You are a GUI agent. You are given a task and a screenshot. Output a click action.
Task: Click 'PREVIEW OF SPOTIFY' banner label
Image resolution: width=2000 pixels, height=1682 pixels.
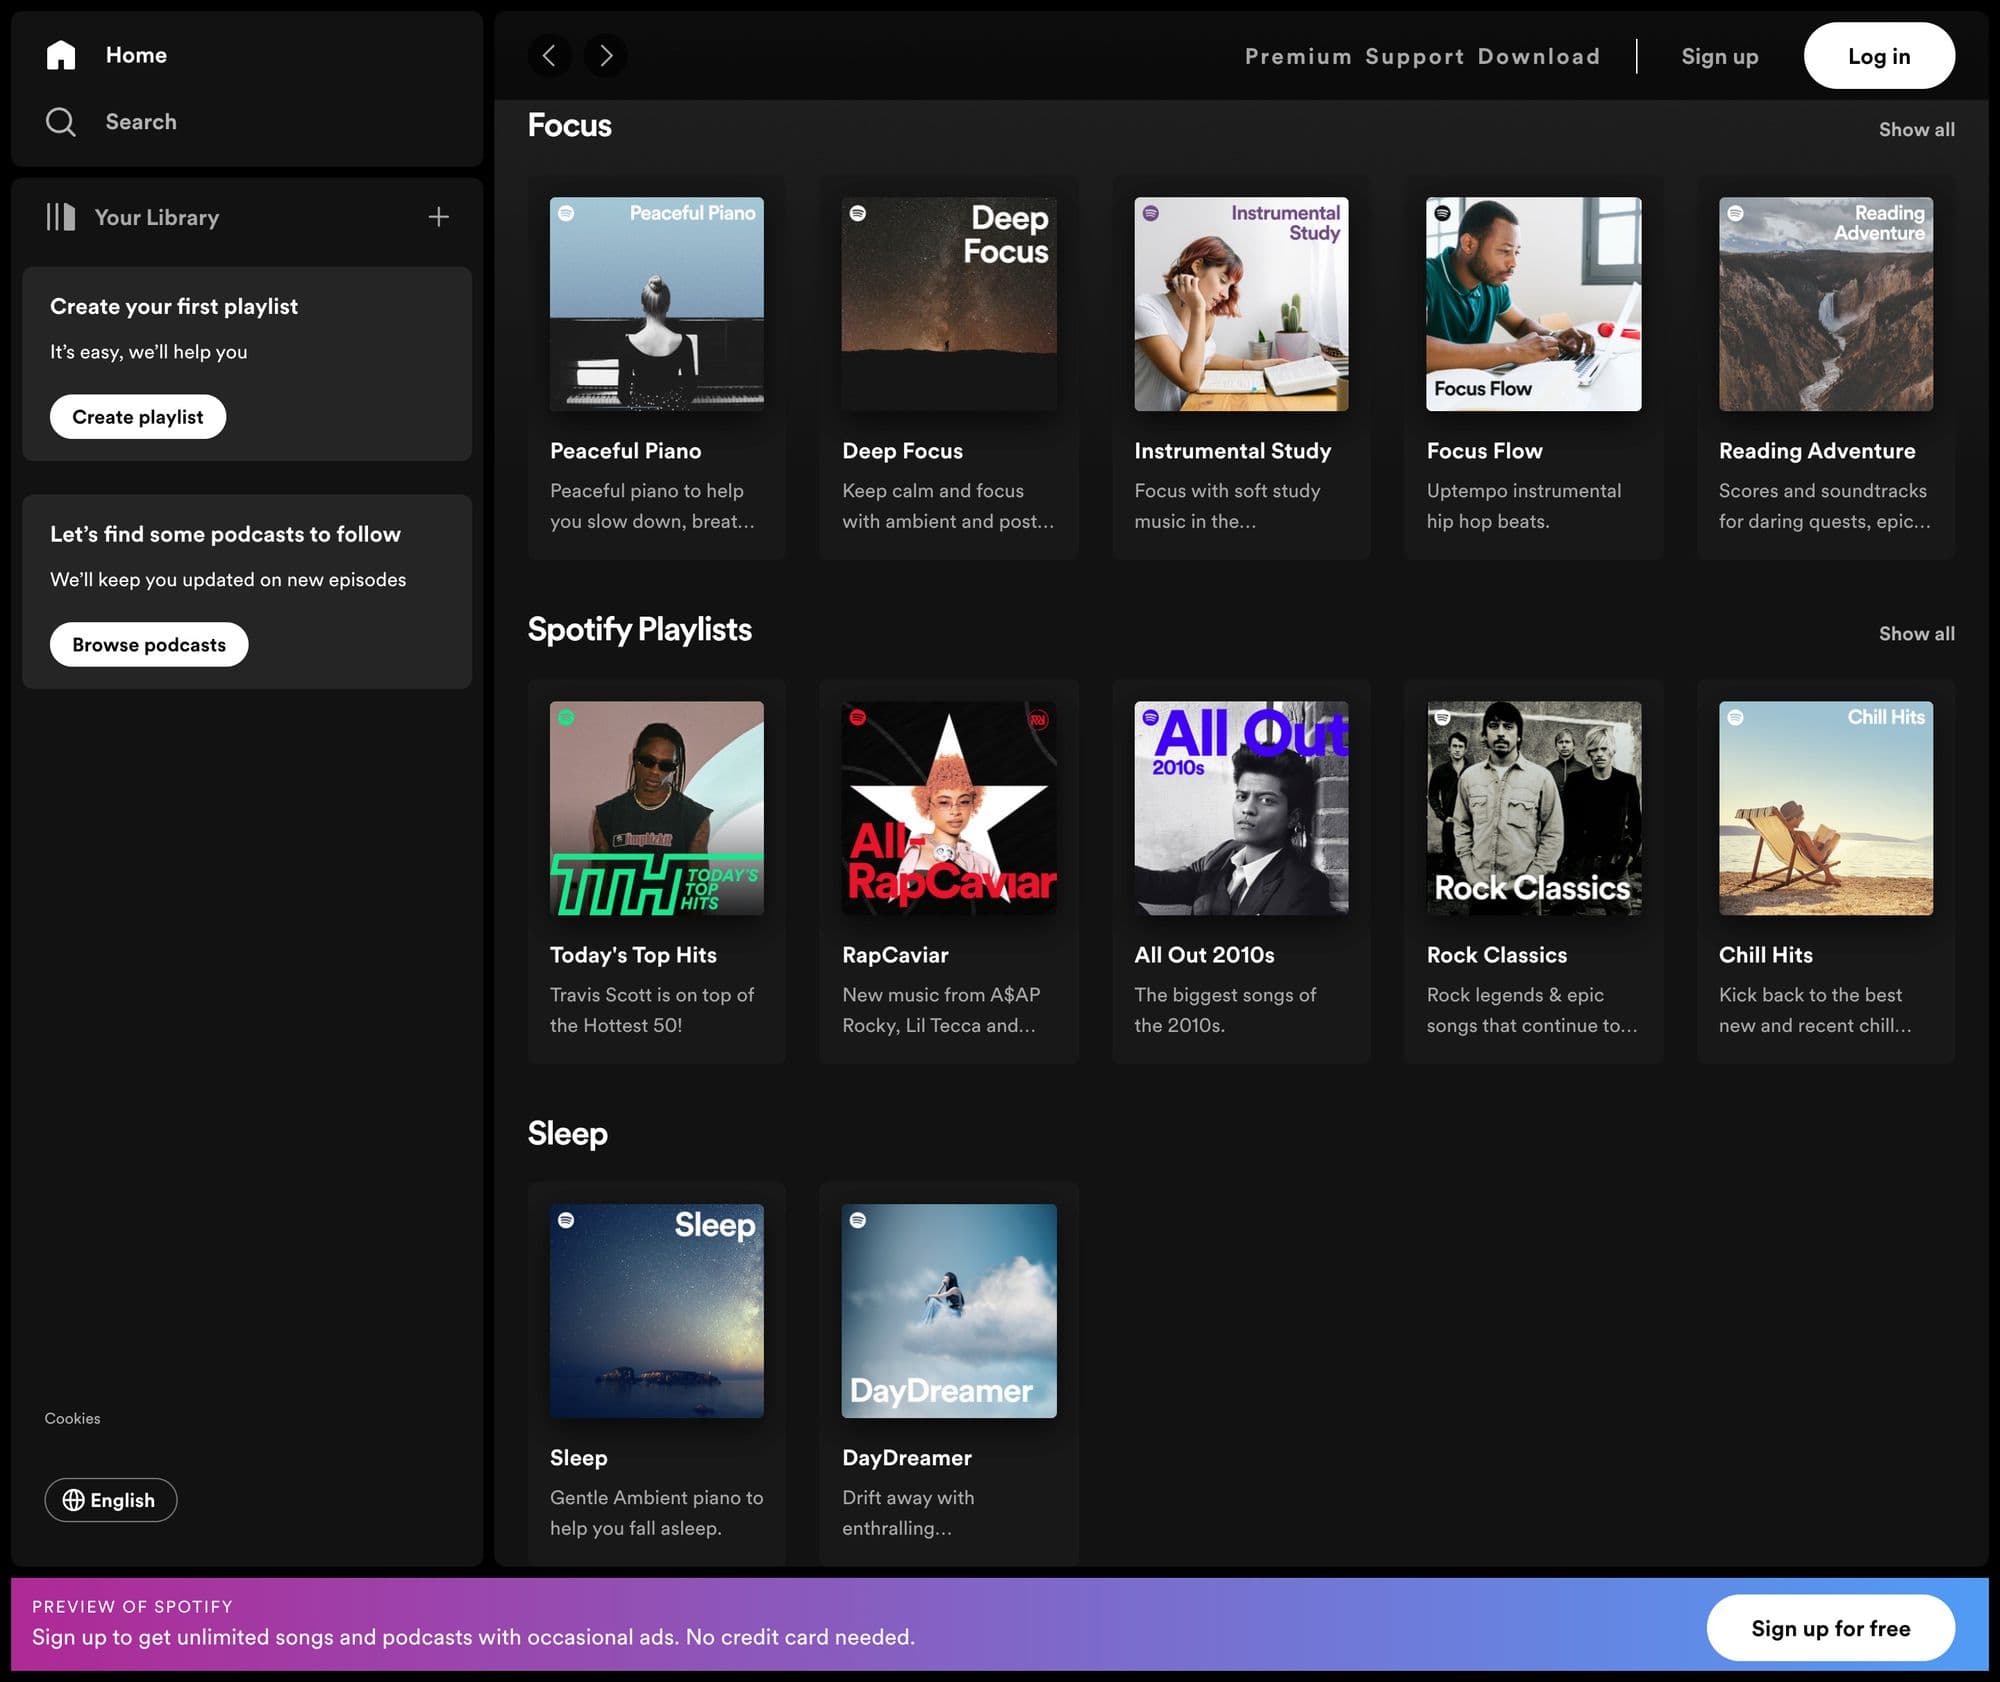[x=132, y=1606]
